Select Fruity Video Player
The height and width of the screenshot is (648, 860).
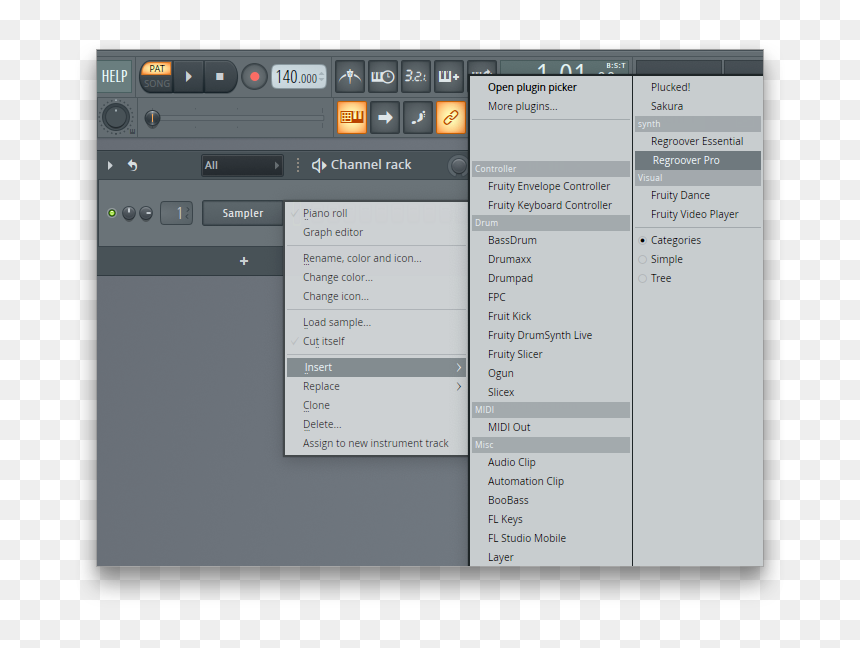[698, 215]
